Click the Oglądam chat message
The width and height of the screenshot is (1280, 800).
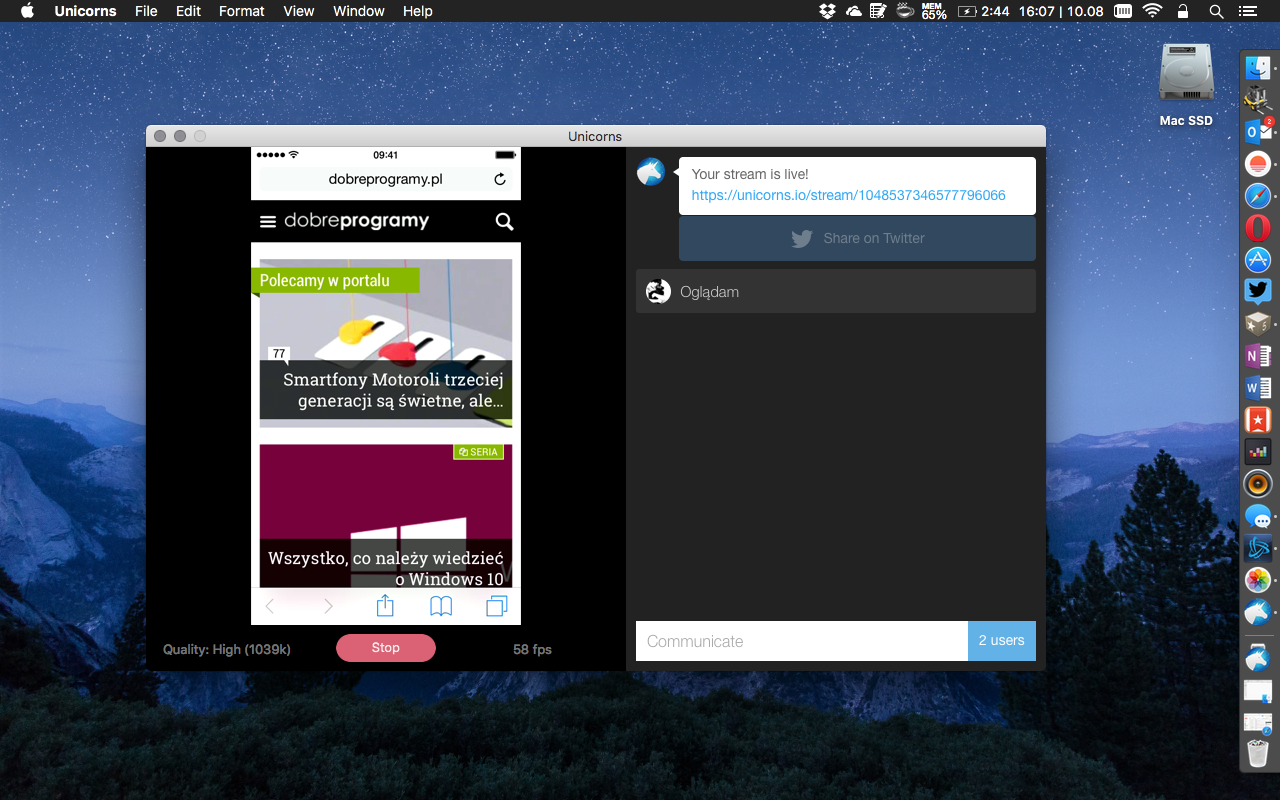(x=836, y=292)
